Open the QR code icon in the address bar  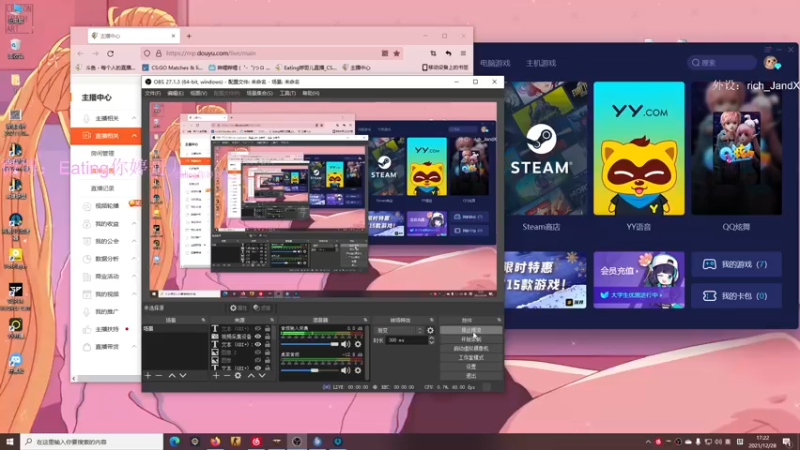pos(385,53)
